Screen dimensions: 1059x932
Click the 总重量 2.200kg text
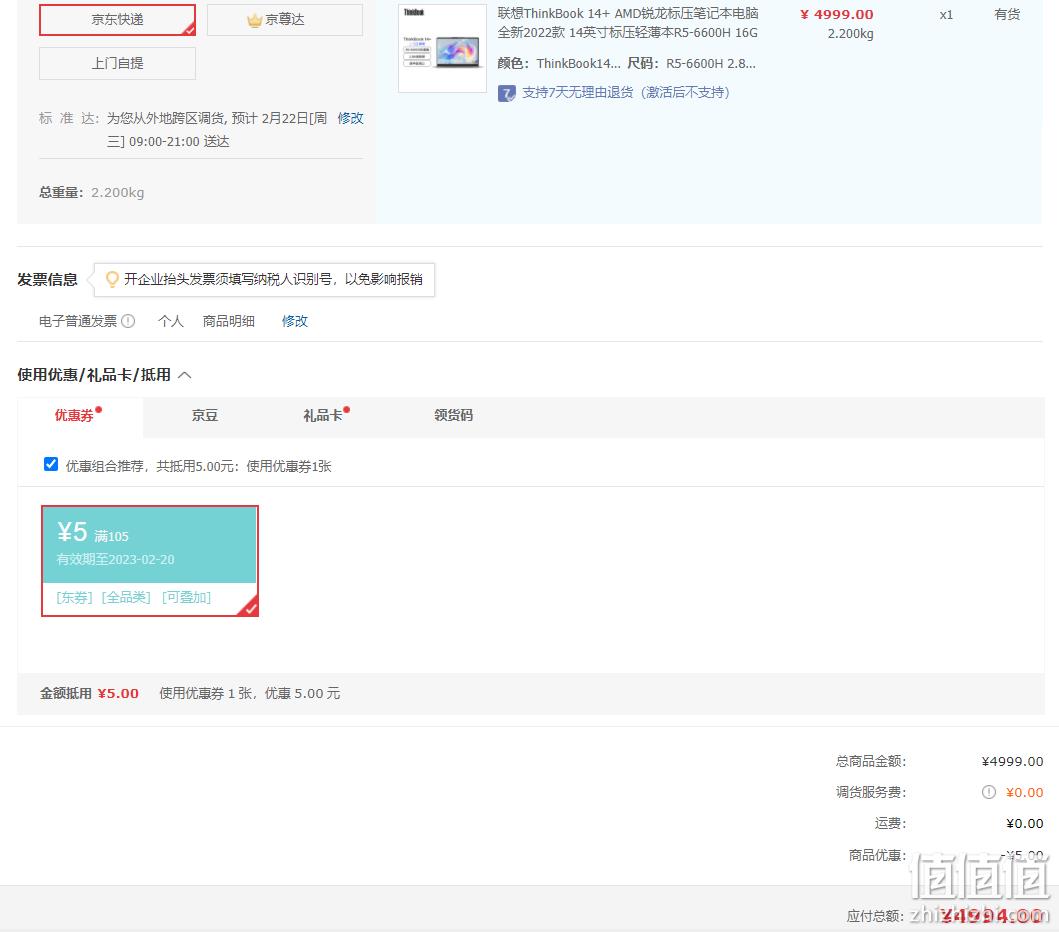(x=92, y=192)
